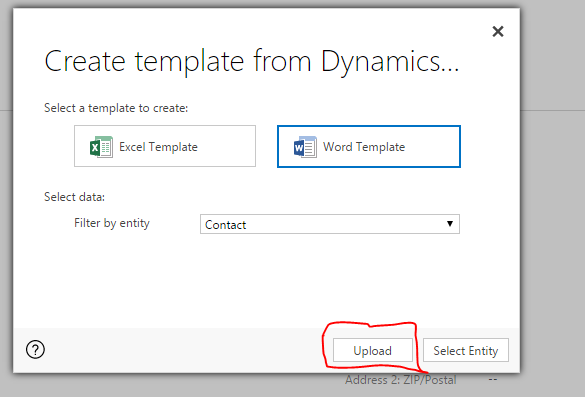
Task: Click the 'Select data:' label
Action: [75, 197]
